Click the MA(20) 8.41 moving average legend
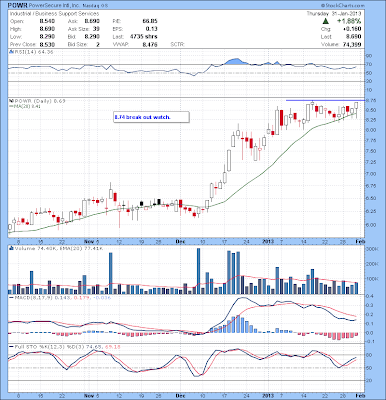This screenshot has width=386, height=400. [25, 106]
